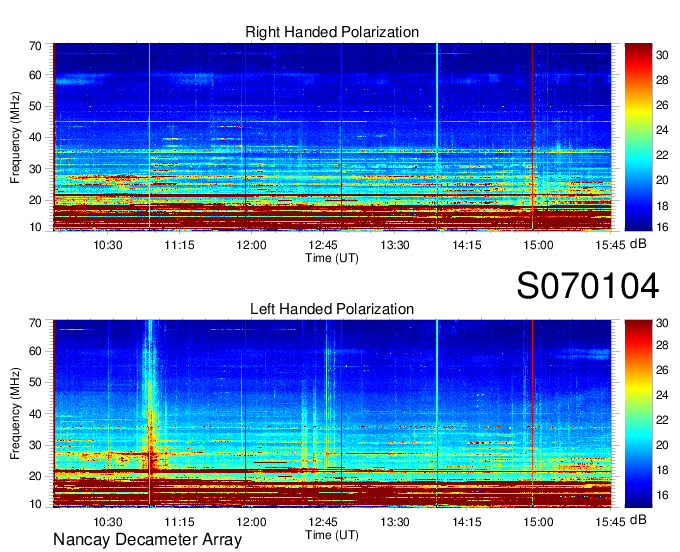Click the 30 MHz tick on the top plot
The height and width of the screenshot is (552, 680).
(x=35, y=169)
